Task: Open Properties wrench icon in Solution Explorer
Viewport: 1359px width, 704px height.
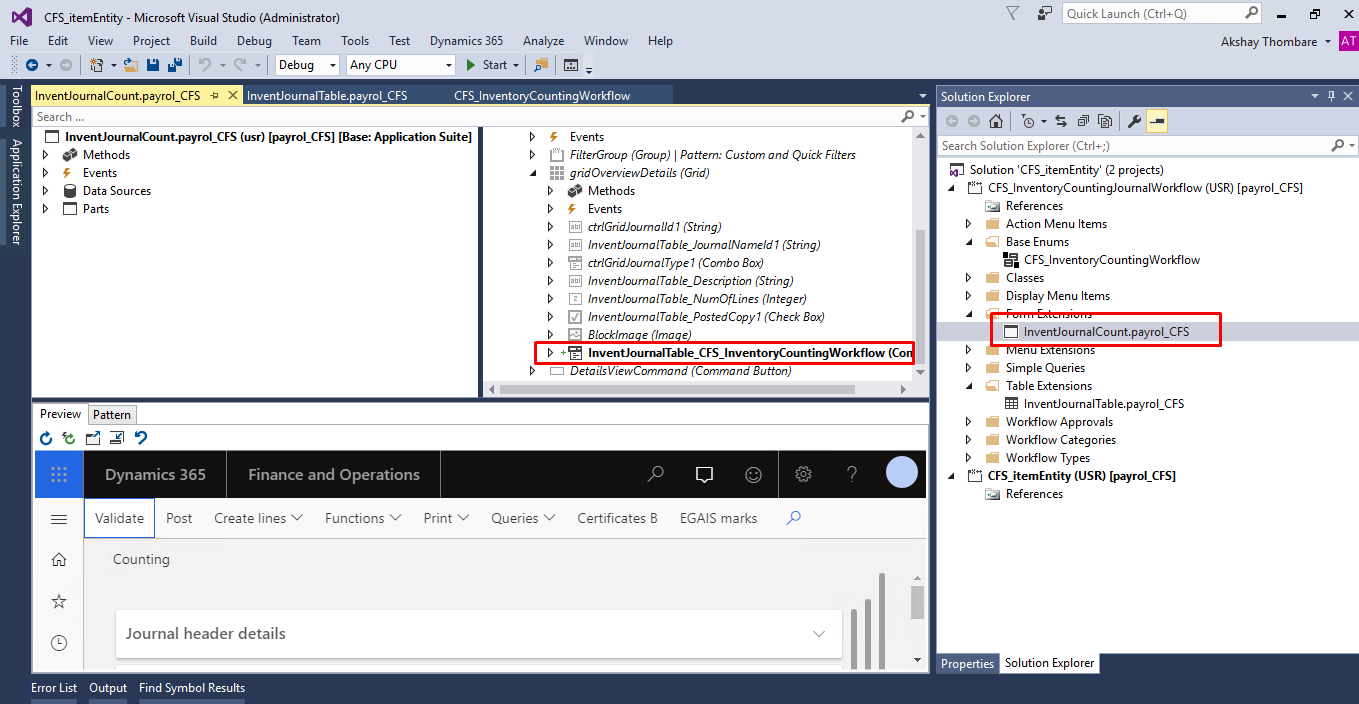Action: (x=1134, y=121)
